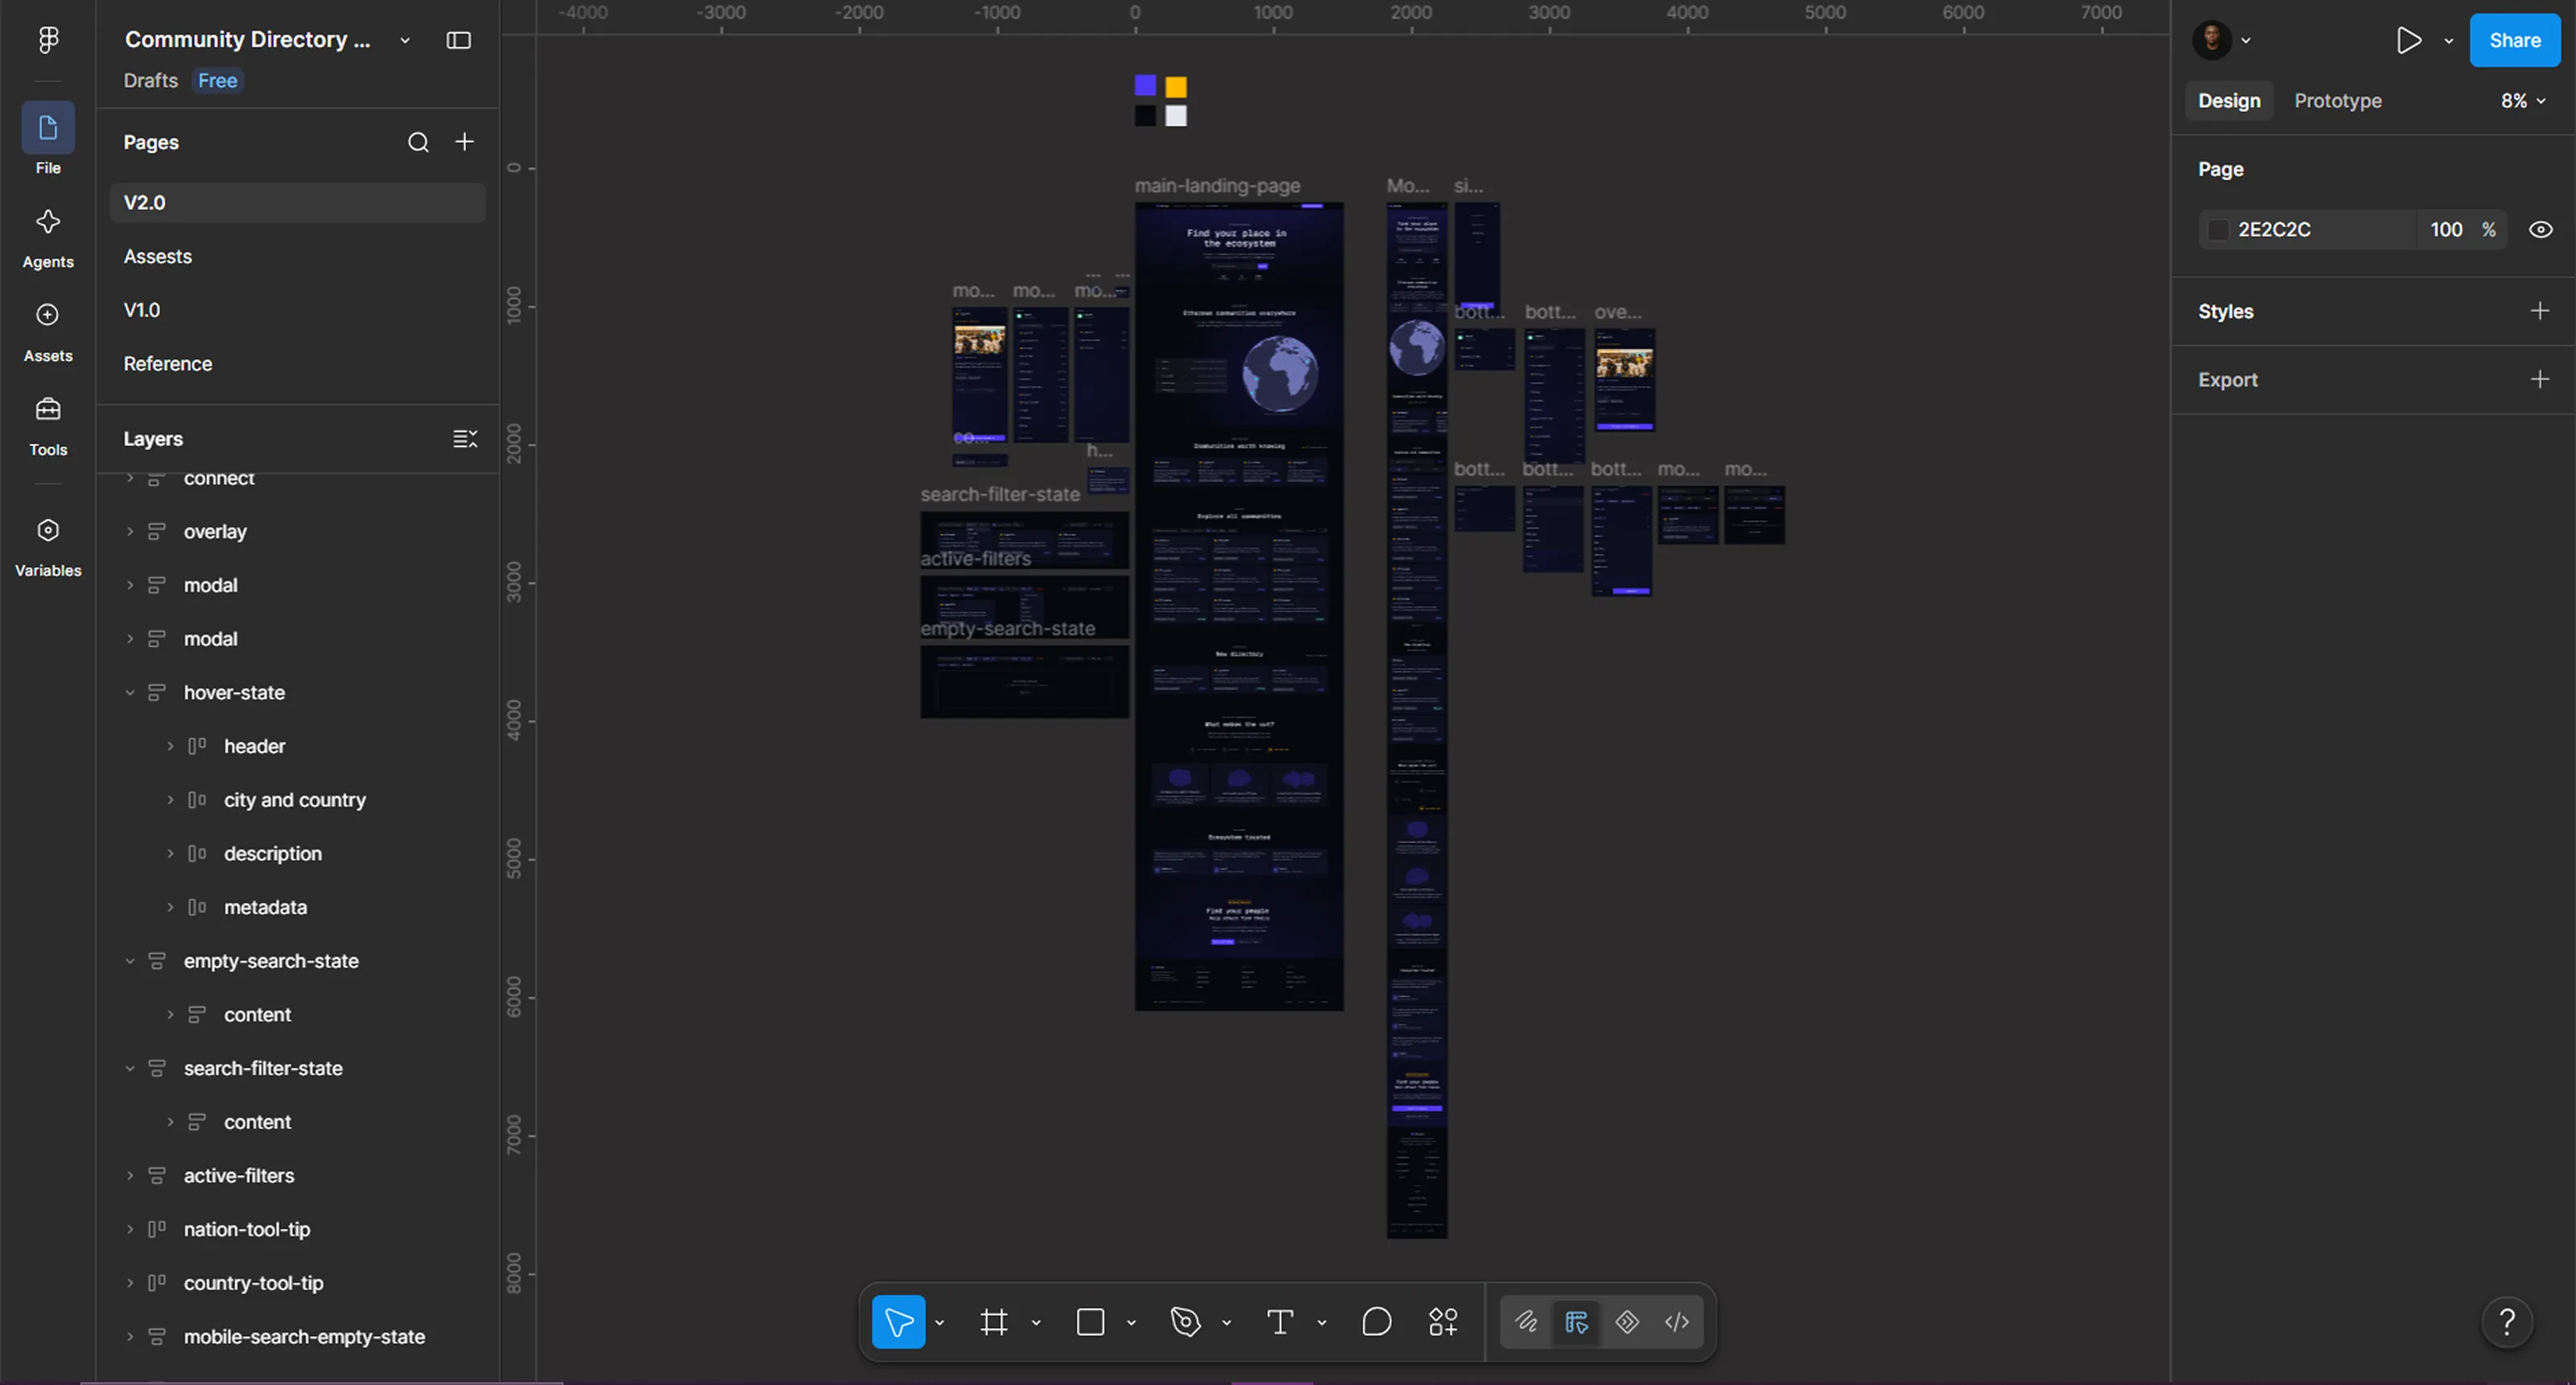
Task: Switch to Draw mode in toolbar
Action: tap(1526, 1322)
